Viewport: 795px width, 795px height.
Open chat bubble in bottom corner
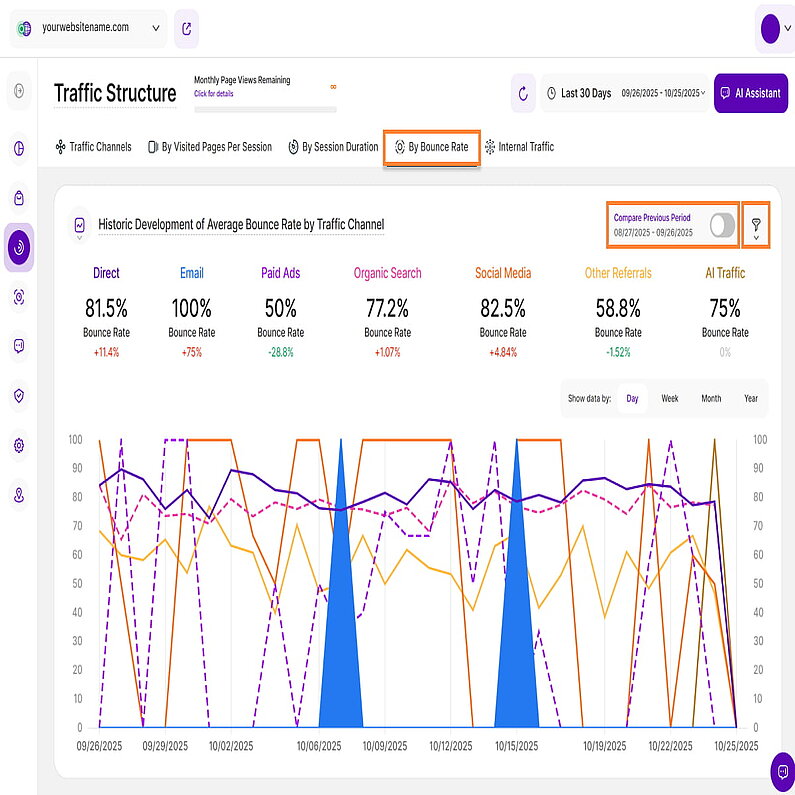779,771
